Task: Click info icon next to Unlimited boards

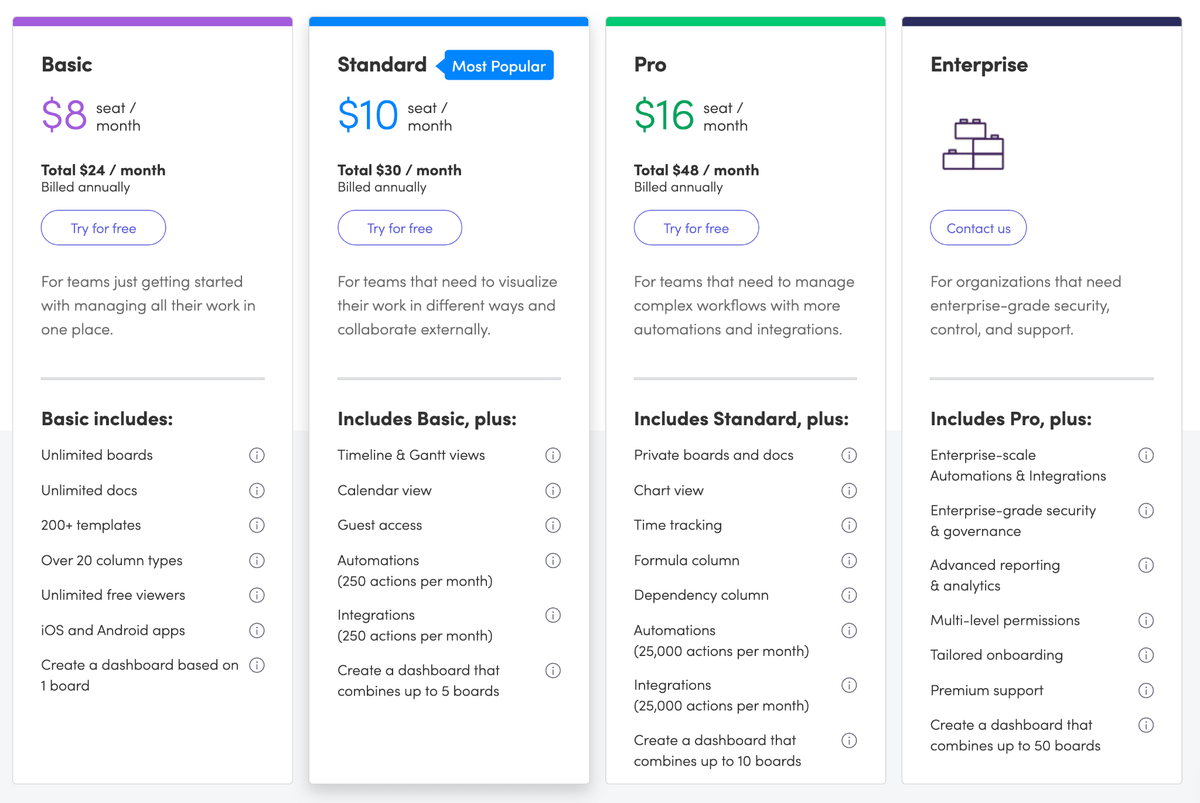Action: 257,455
